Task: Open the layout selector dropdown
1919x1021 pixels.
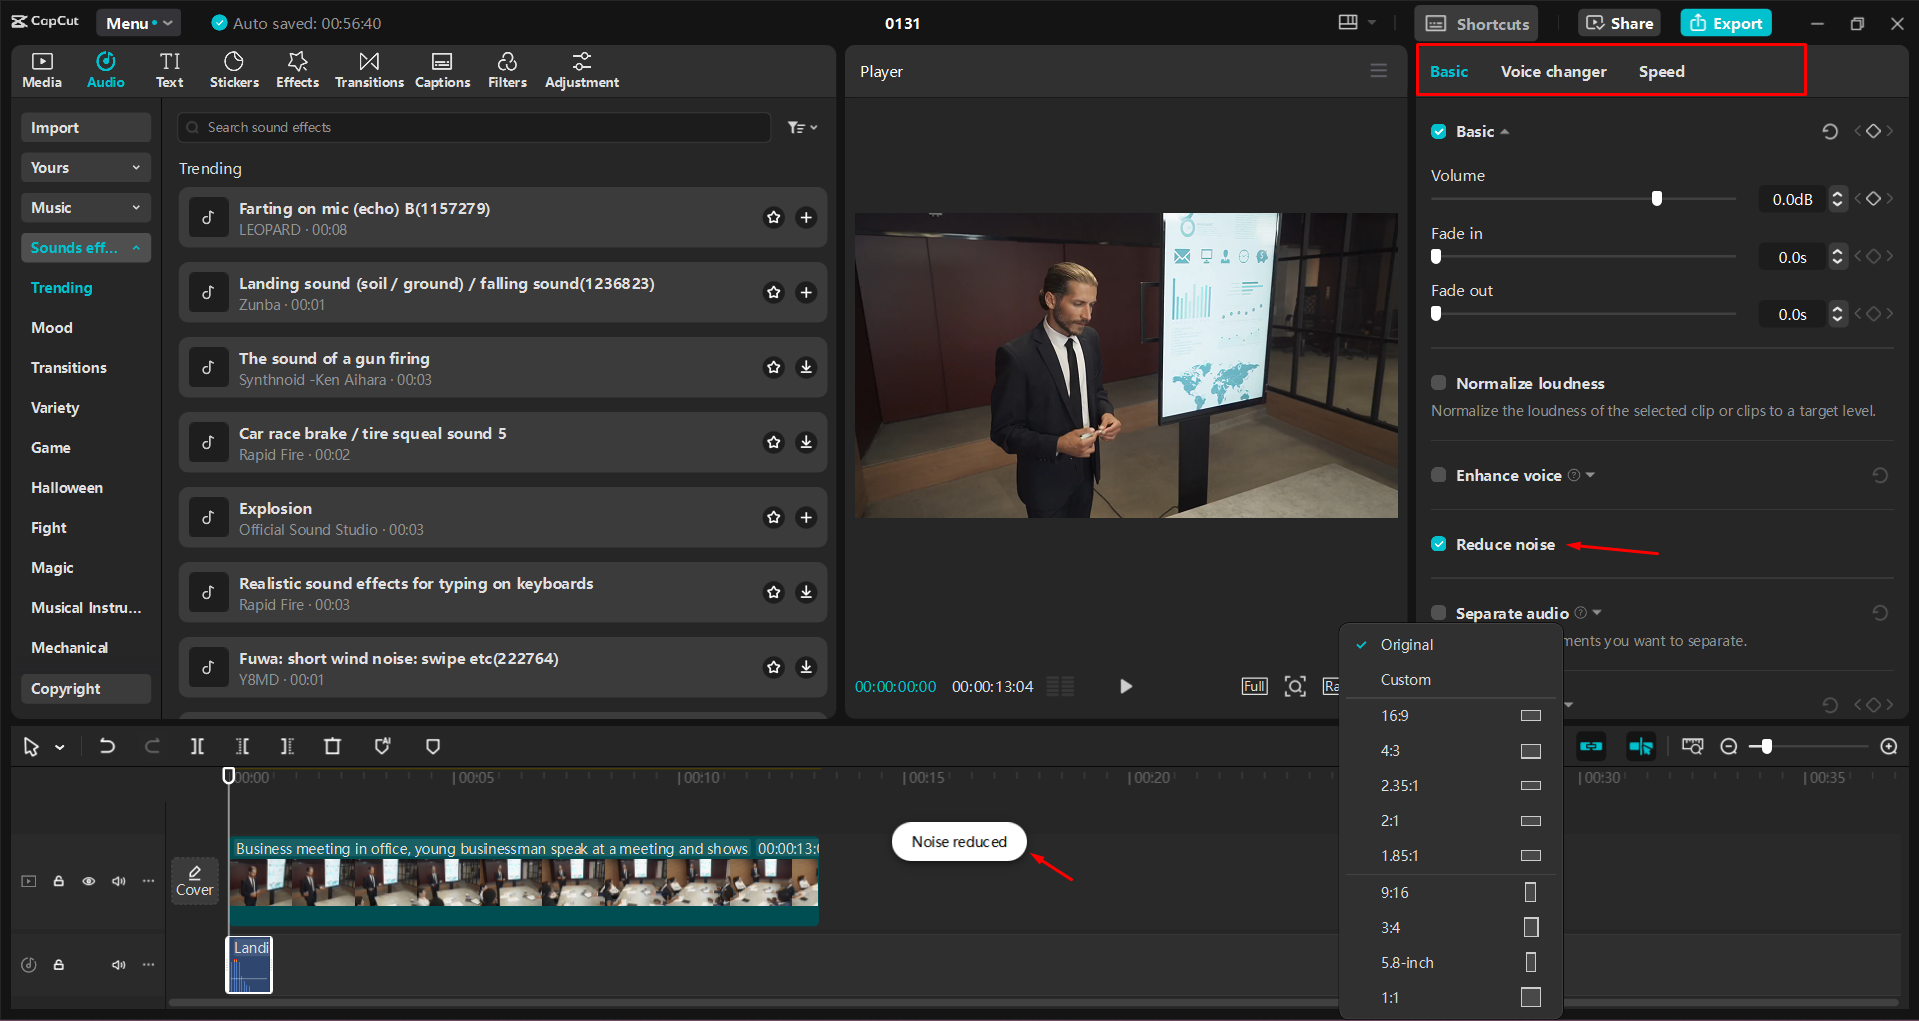Action: pos(1357,23)
